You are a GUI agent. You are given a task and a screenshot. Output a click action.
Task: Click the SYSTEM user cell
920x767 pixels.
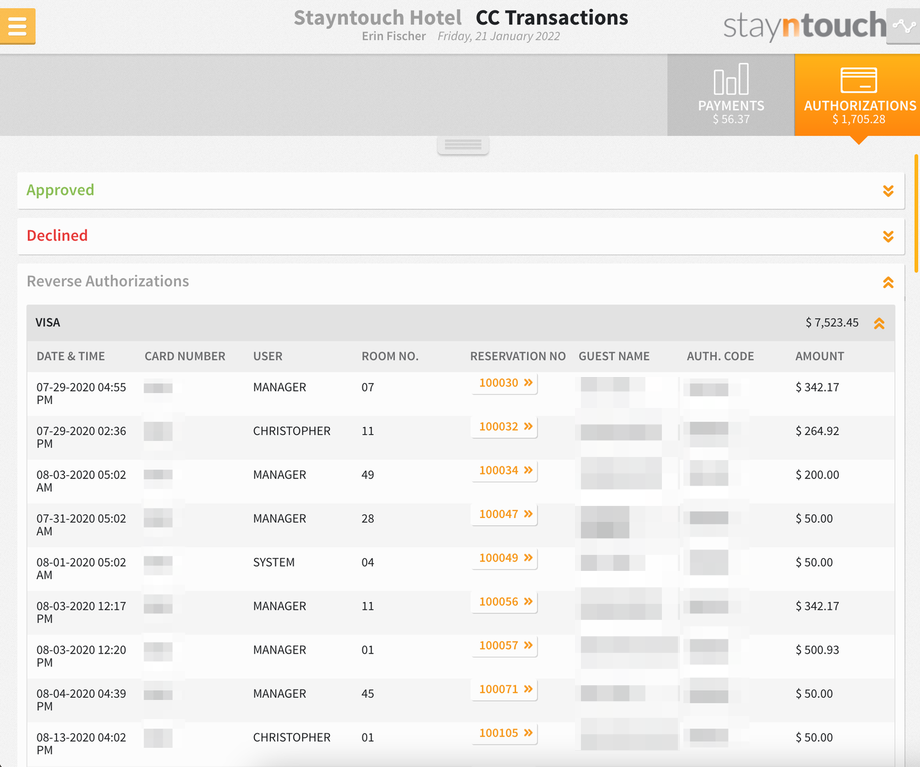(273, 563)
